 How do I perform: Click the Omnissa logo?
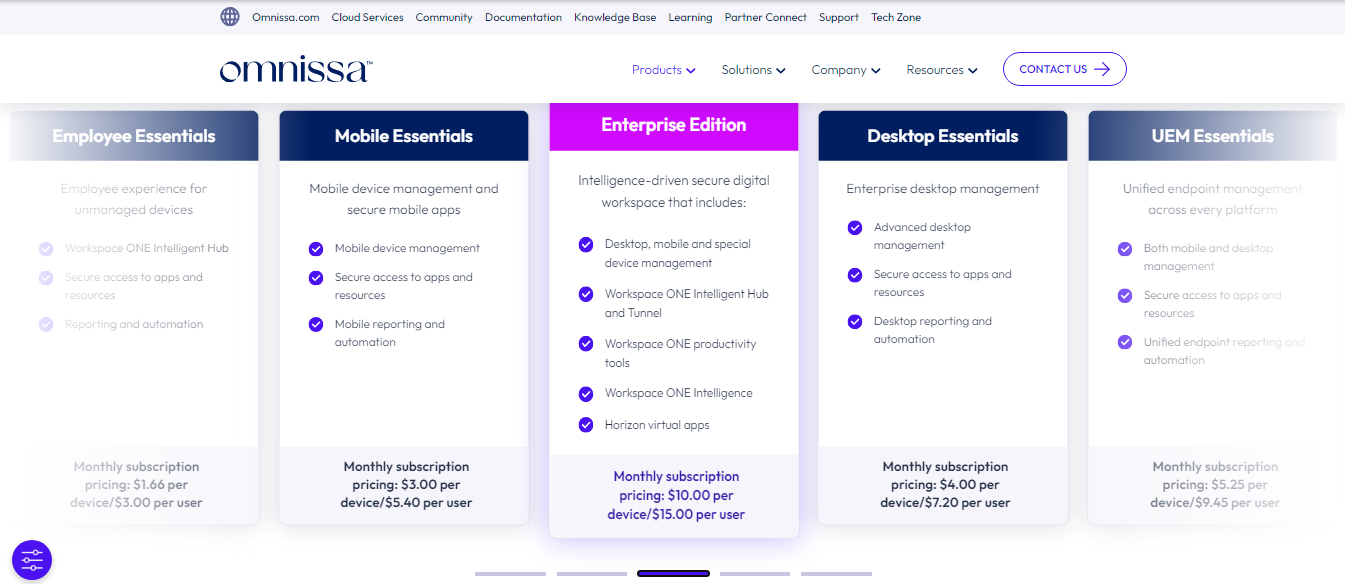[296, 70]
